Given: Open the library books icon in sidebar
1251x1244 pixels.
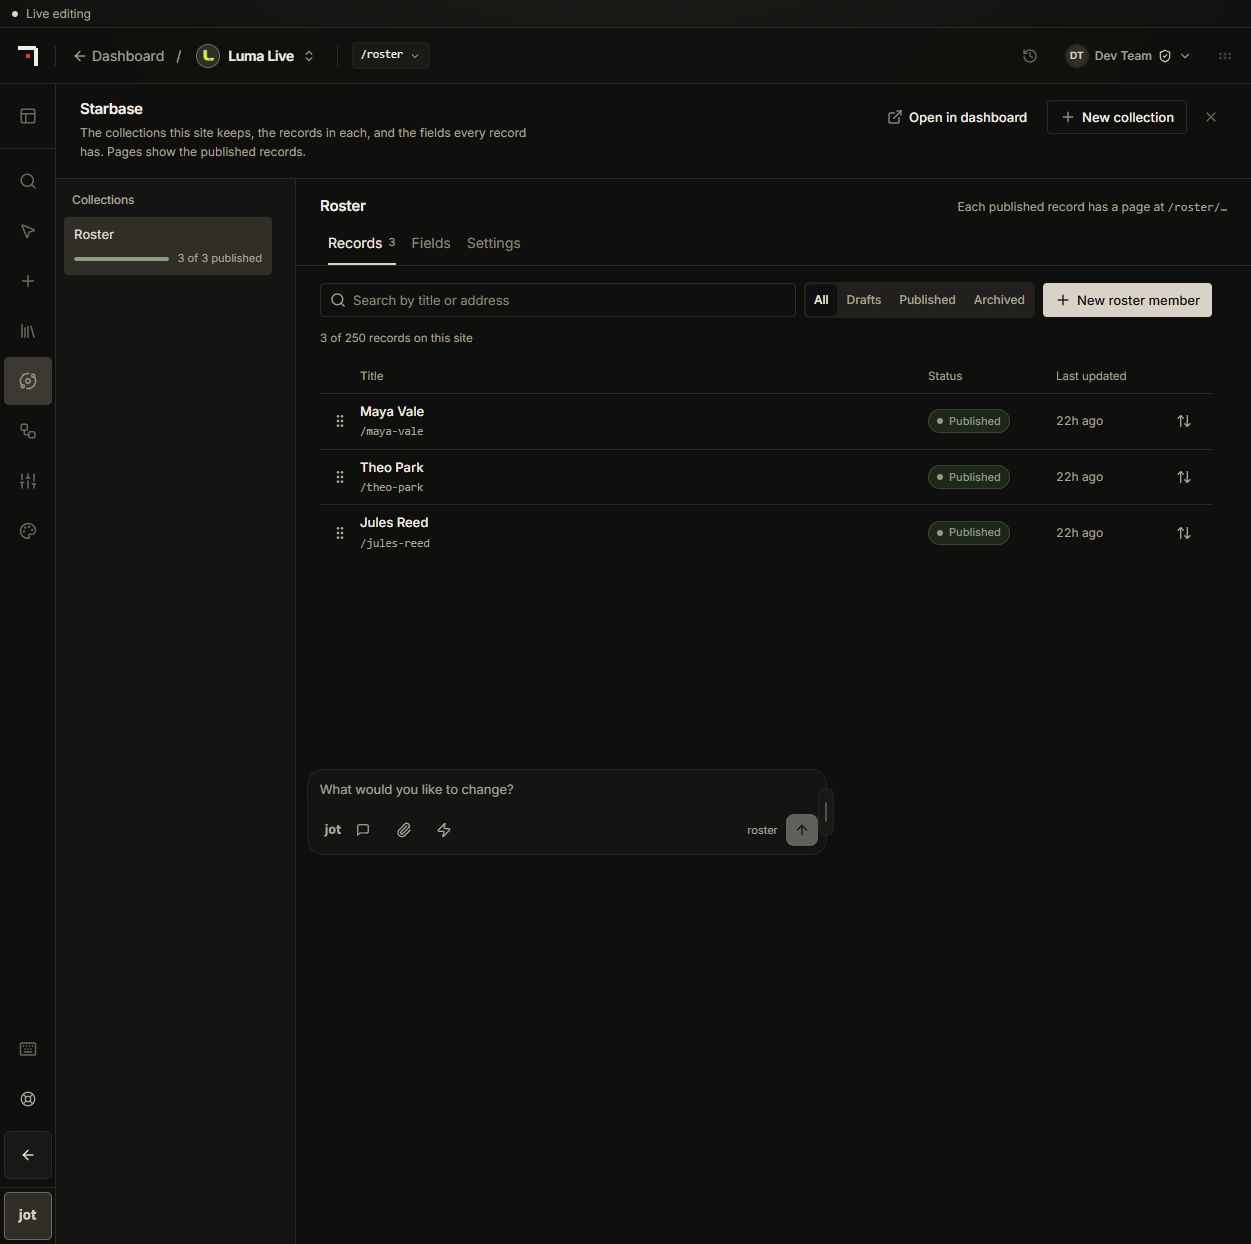Looking at the screenshot, I should click(x=28, y=331).
